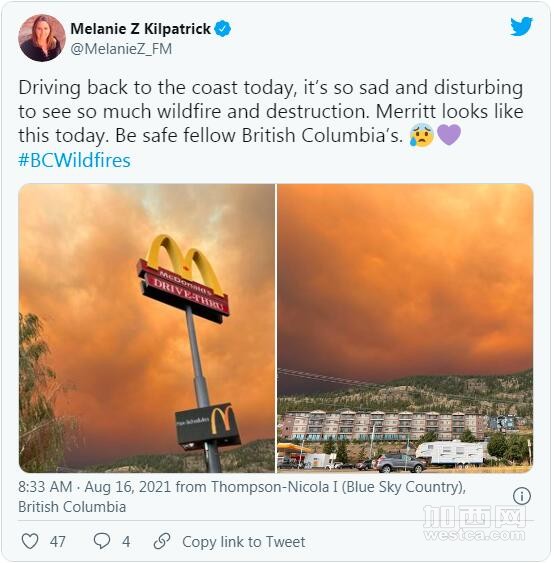Click the 4 replies count
This screenshot has width=555, height=563.
click(126, 541)
